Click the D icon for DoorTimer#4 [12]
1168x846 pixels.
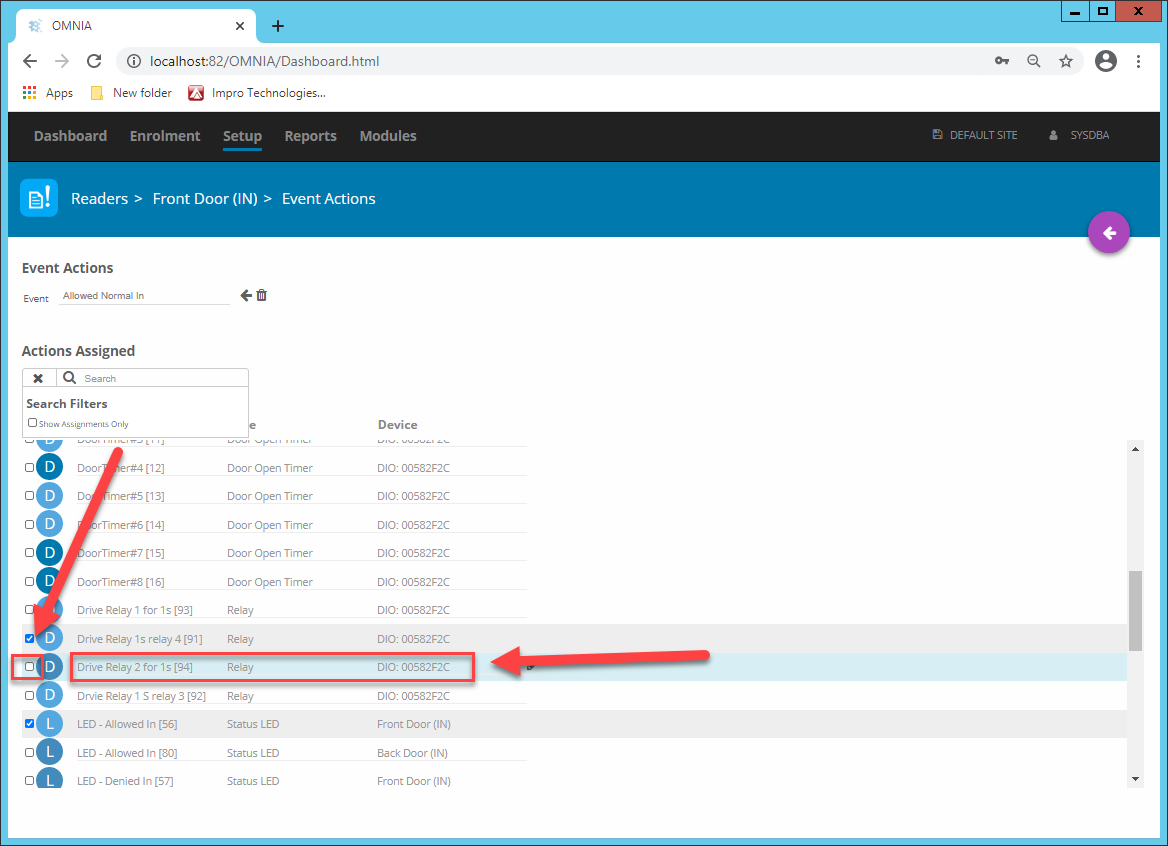point(49,467)
